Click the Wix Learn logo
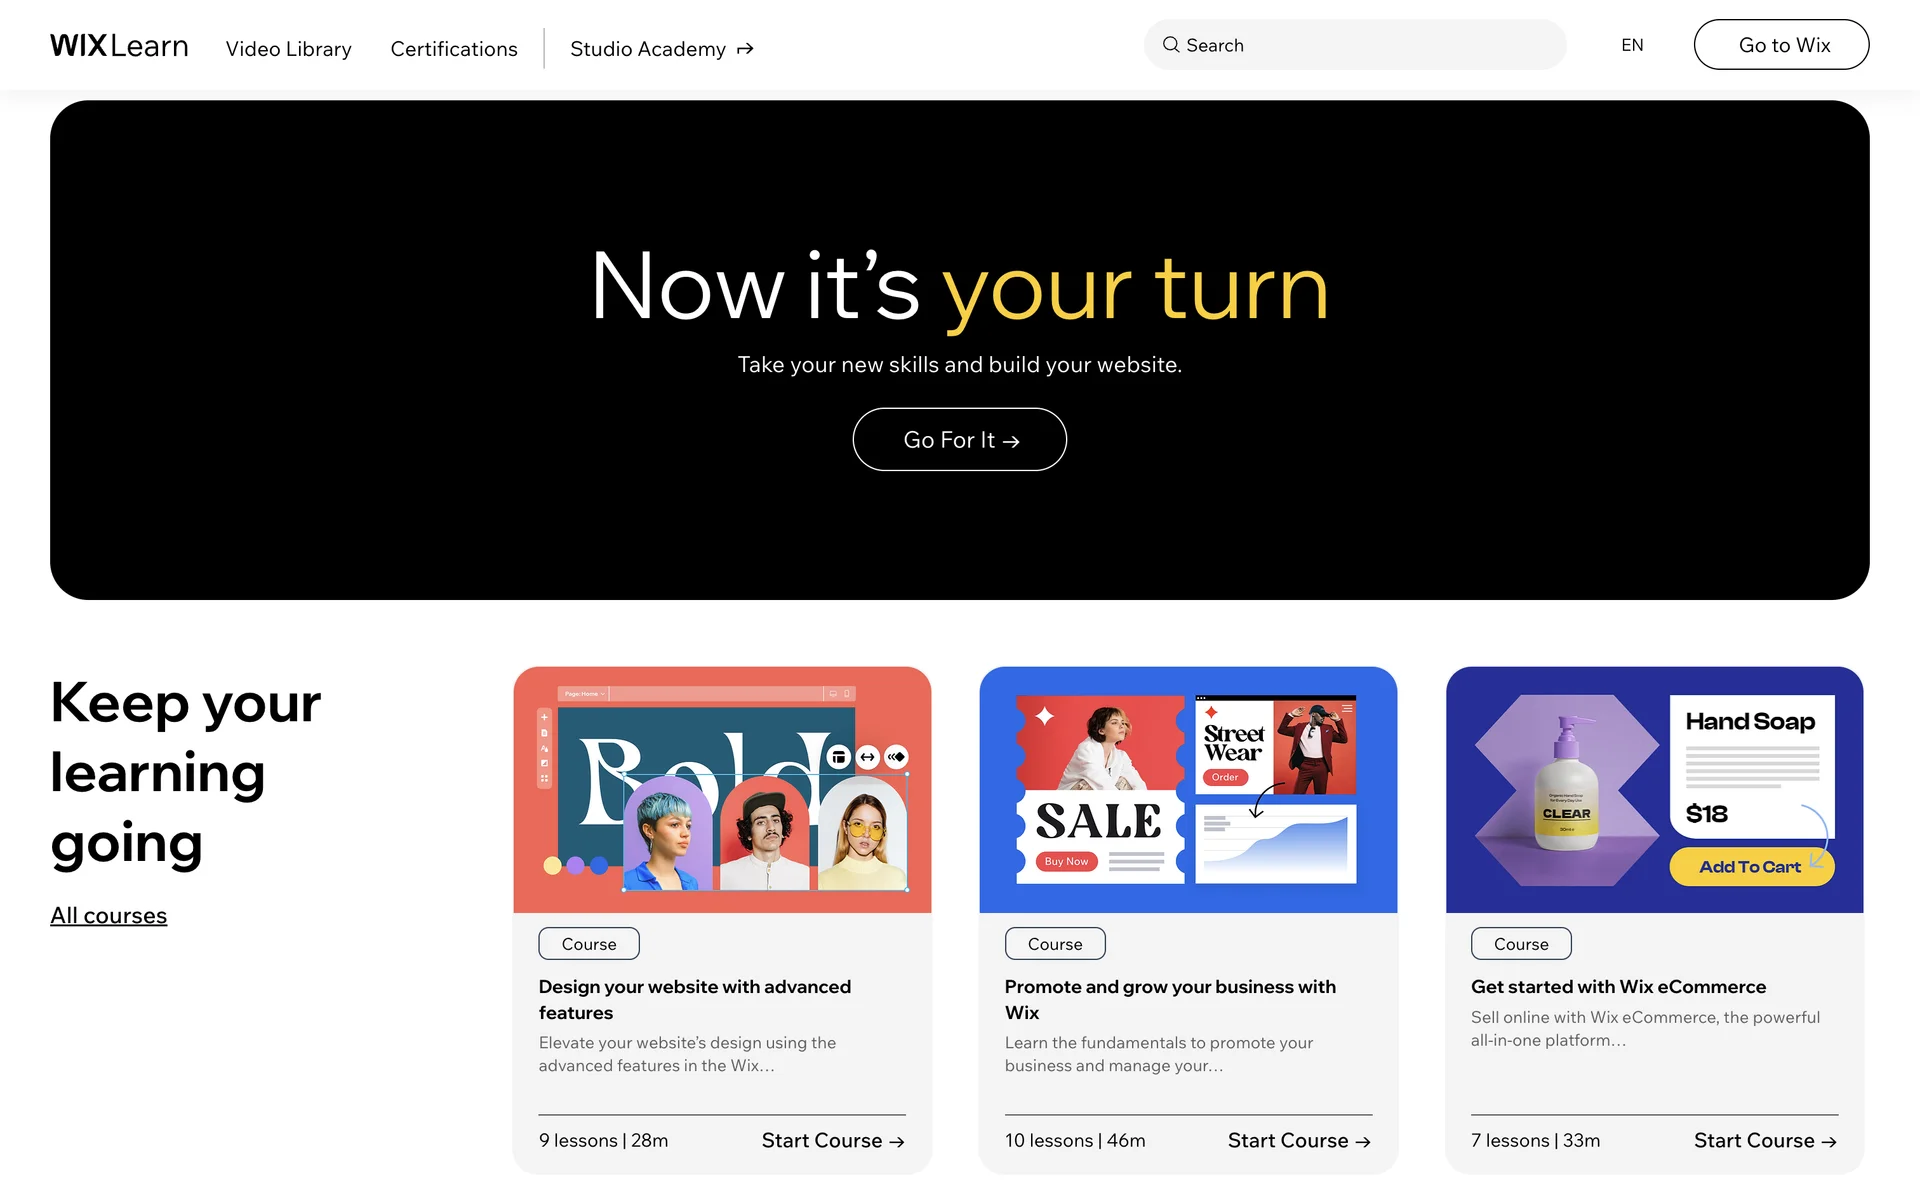Image resolution: width=1920 pixels, height=1200 pixels. [119, 46]
